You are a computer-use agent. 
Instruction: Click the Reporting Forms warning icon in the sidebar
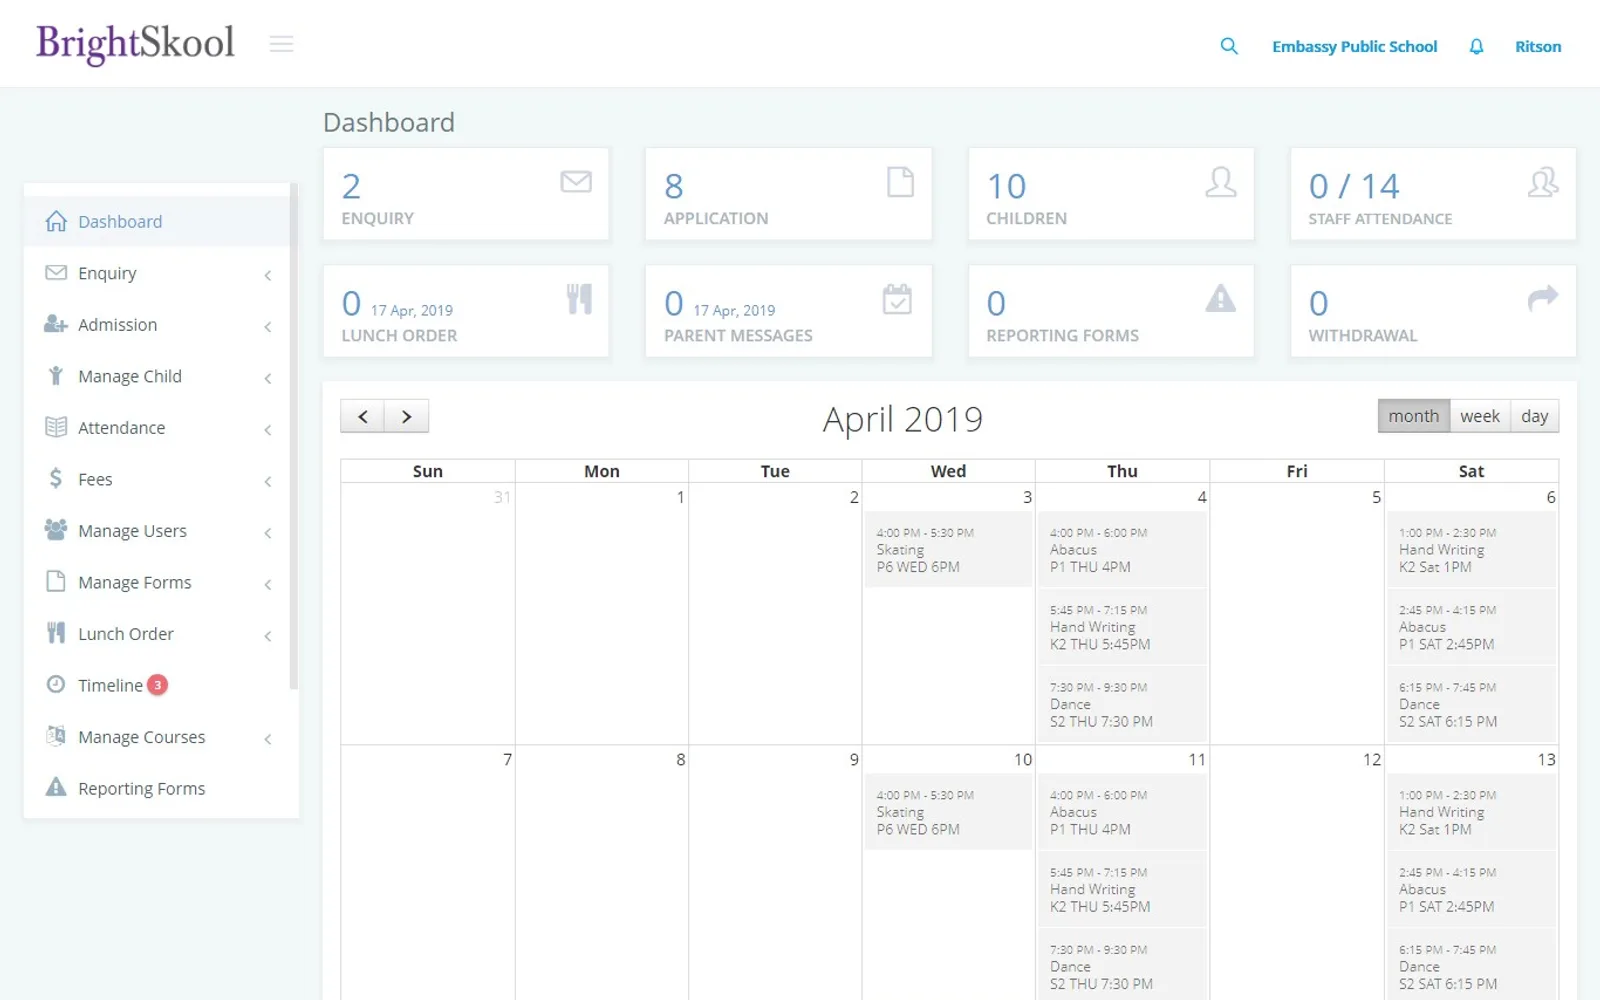click(56, 788)
